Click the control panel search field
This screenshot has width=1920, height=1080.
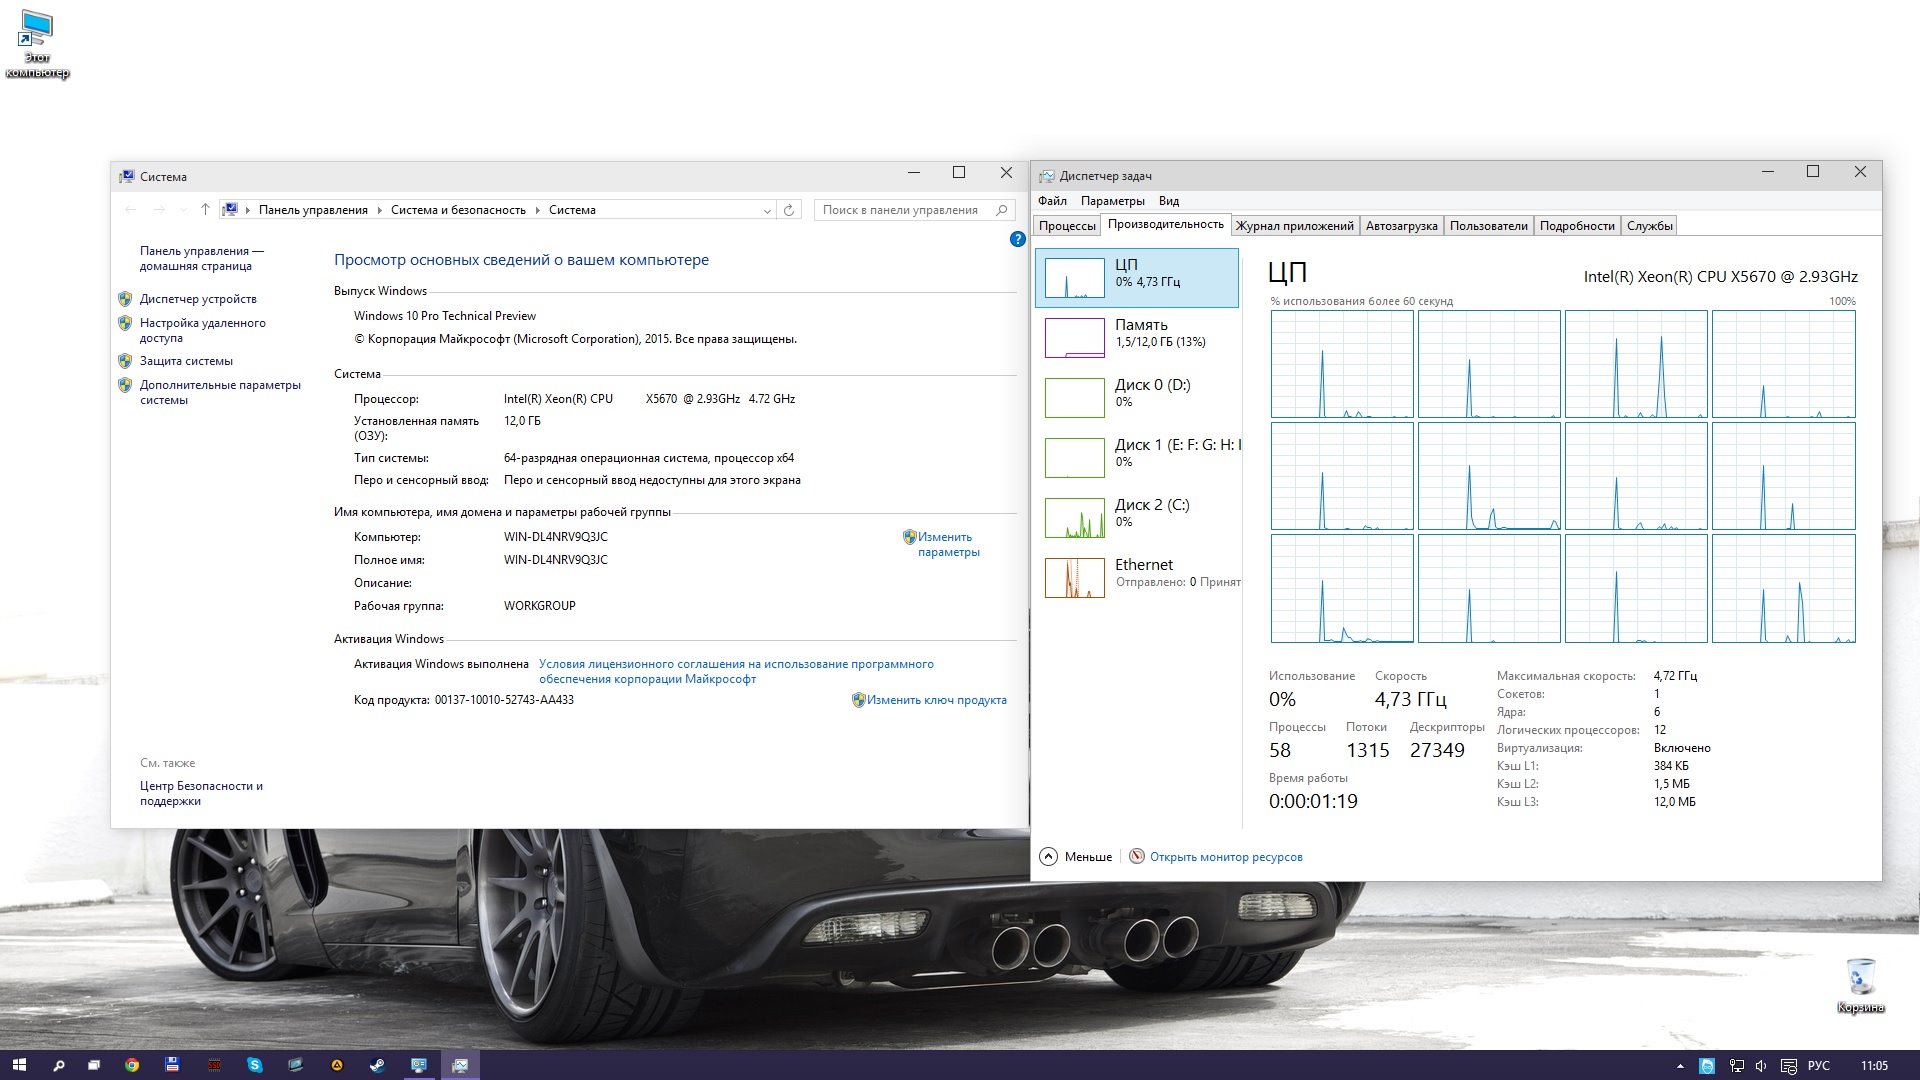(x=900, y=210)
